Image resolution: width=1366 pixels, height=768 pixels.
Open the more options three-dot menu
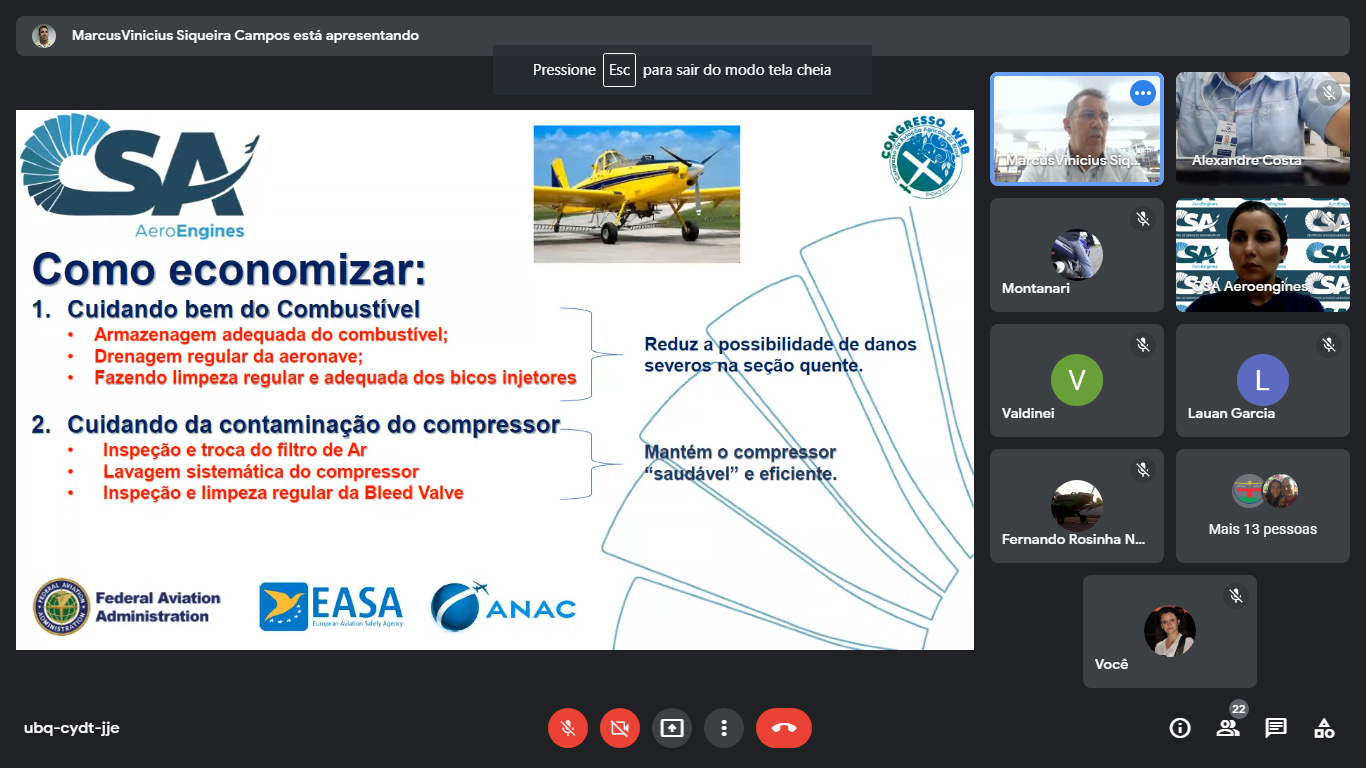pyautogui.click(x=724, y=728)
